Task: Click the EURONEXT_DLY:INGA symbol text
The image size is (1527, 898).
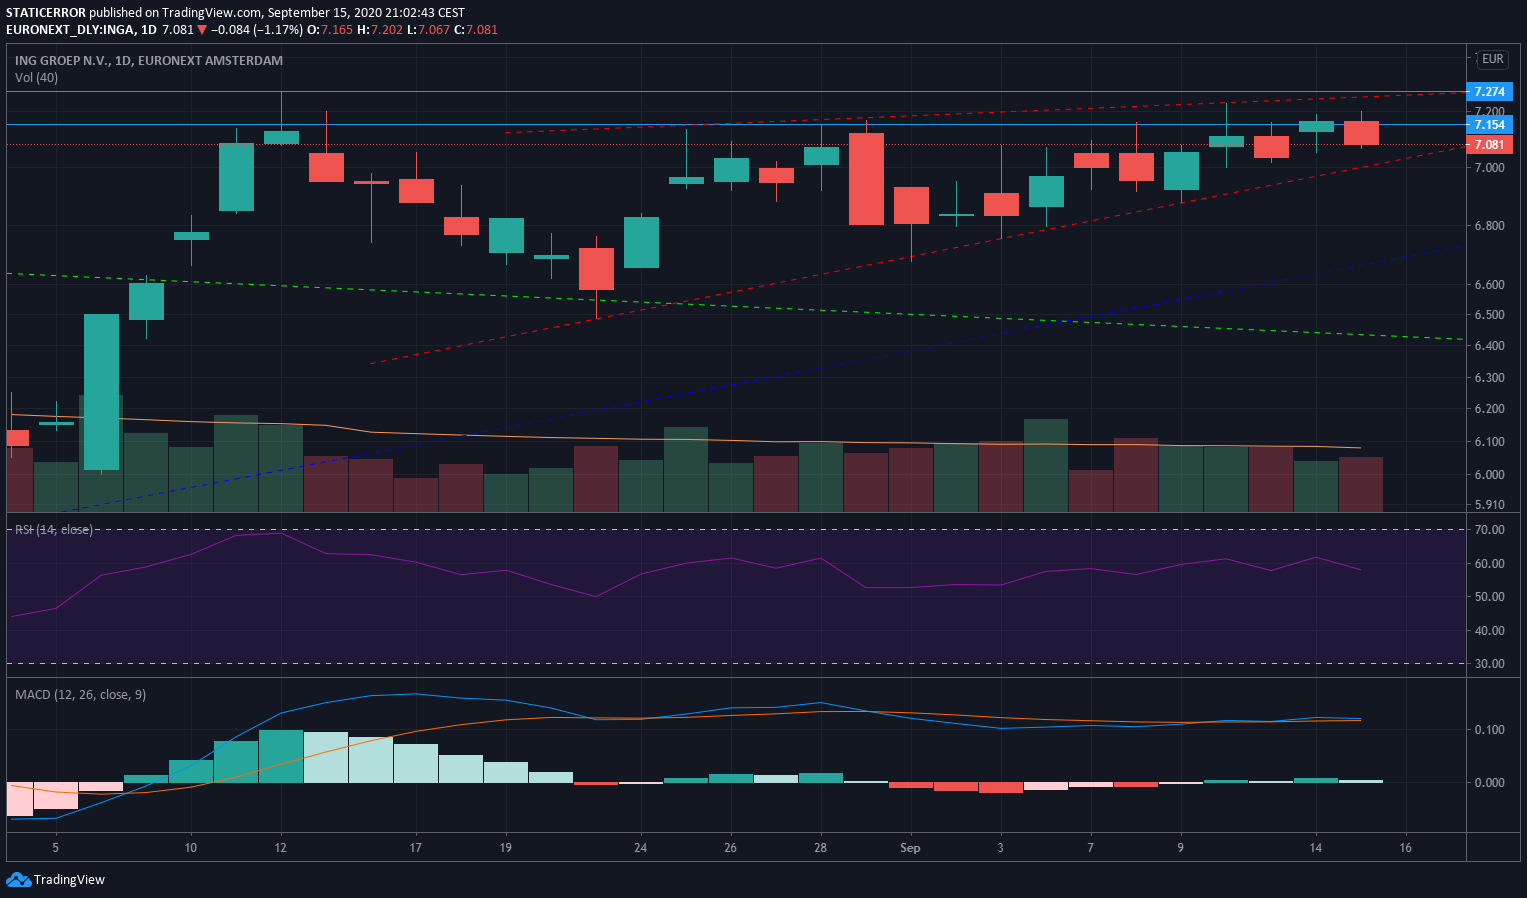Action: (69, 30)
